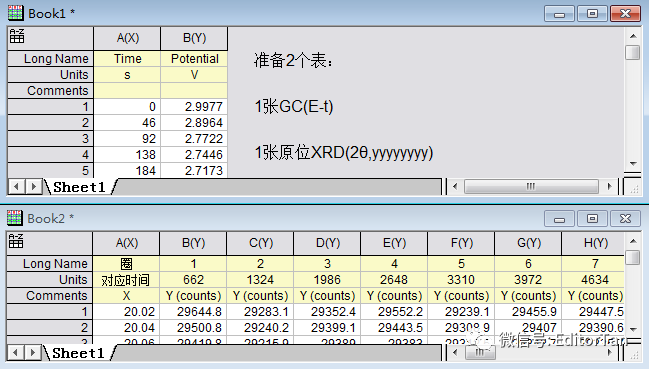Select column B(Y) header in Book1
This screenshot has width=649, height=369.
coord(194,38)
